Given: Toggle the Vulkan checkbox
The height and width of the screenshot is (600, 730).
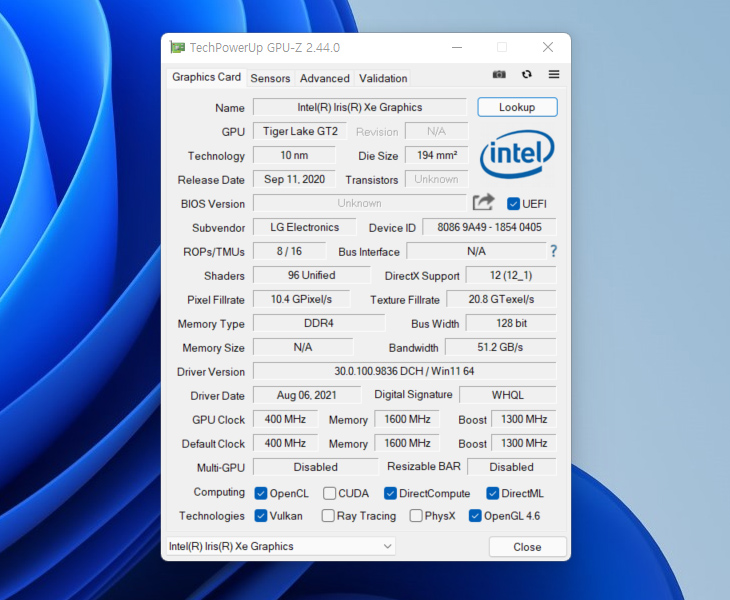Looking at the screenshot, I should tap(261, 516).
